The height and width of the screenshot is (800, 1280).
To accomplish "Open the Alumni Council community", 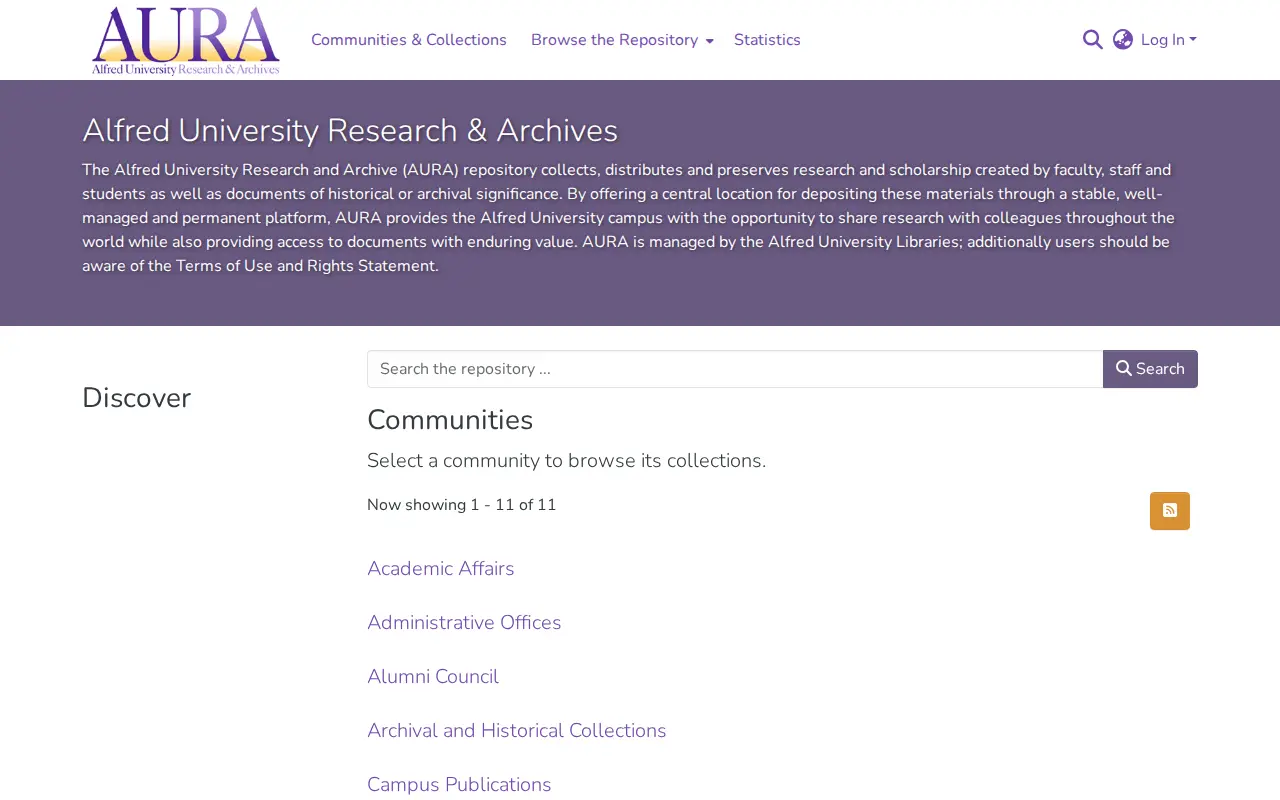I will pyautogui.click(x=433, y=676).
